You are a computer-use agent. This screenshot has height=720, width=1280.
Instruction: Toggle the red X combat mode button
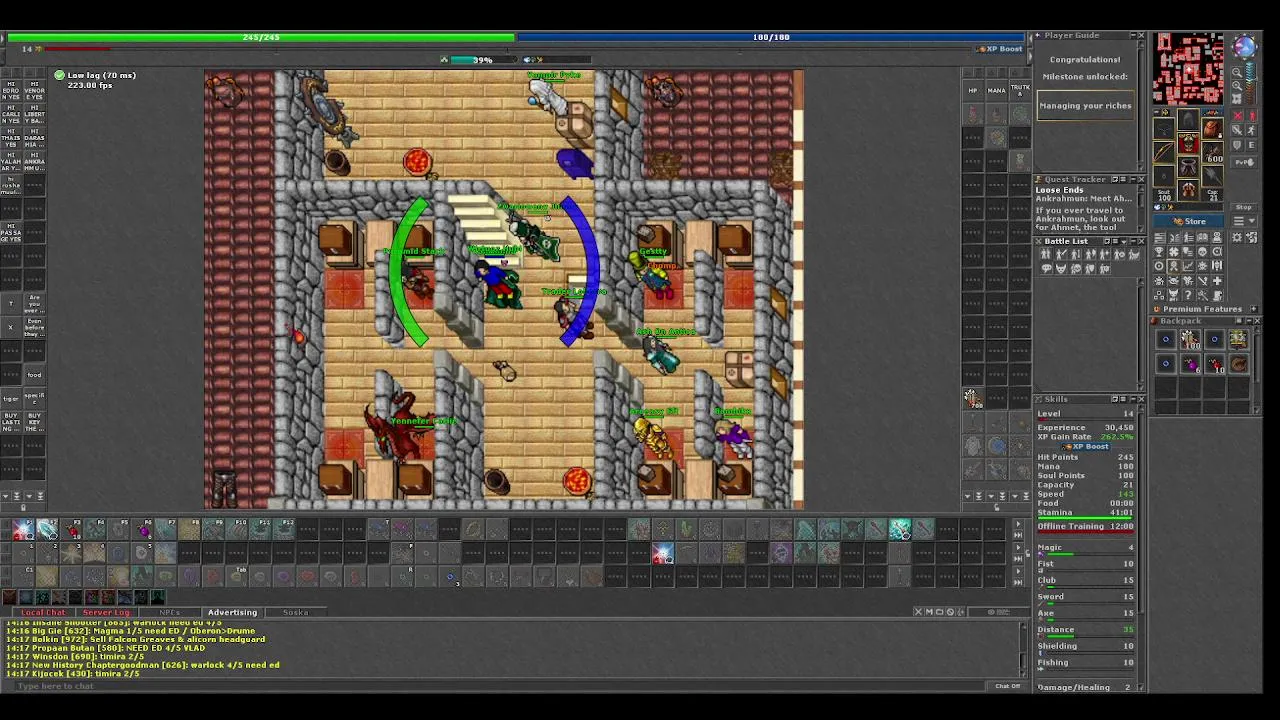(x=1238, y=116)
